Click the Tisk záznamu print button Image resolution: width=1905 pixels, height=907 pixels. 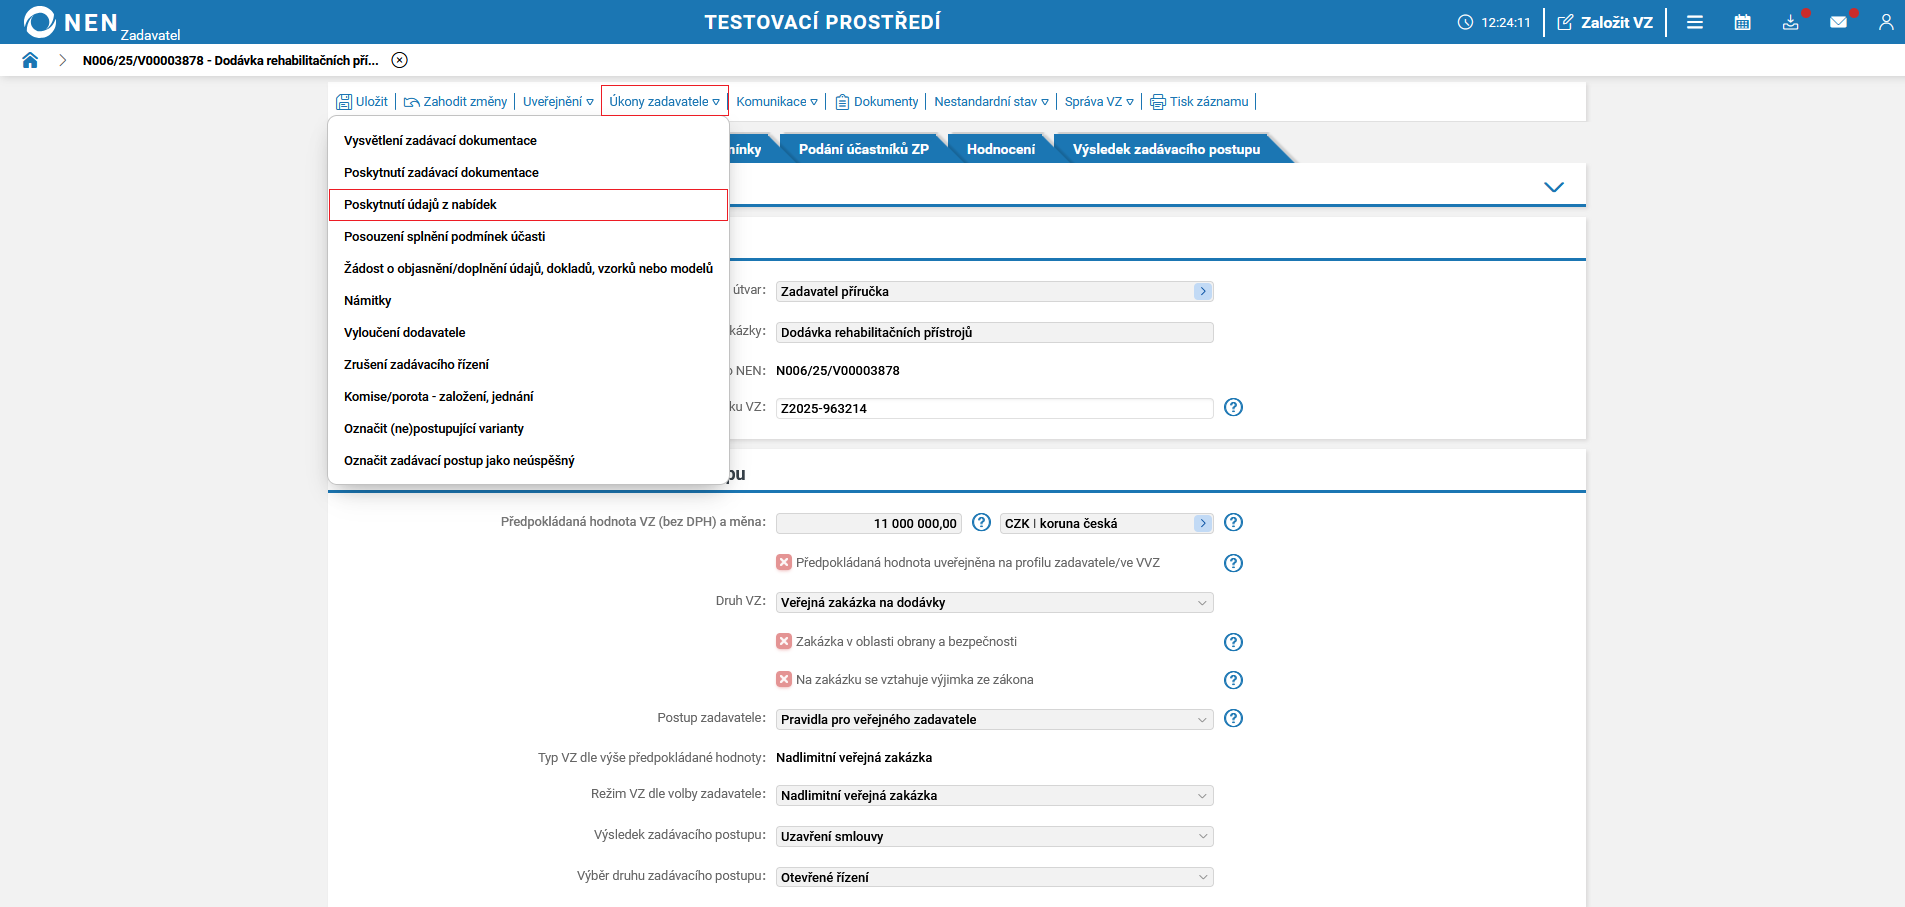(1199, 101)
